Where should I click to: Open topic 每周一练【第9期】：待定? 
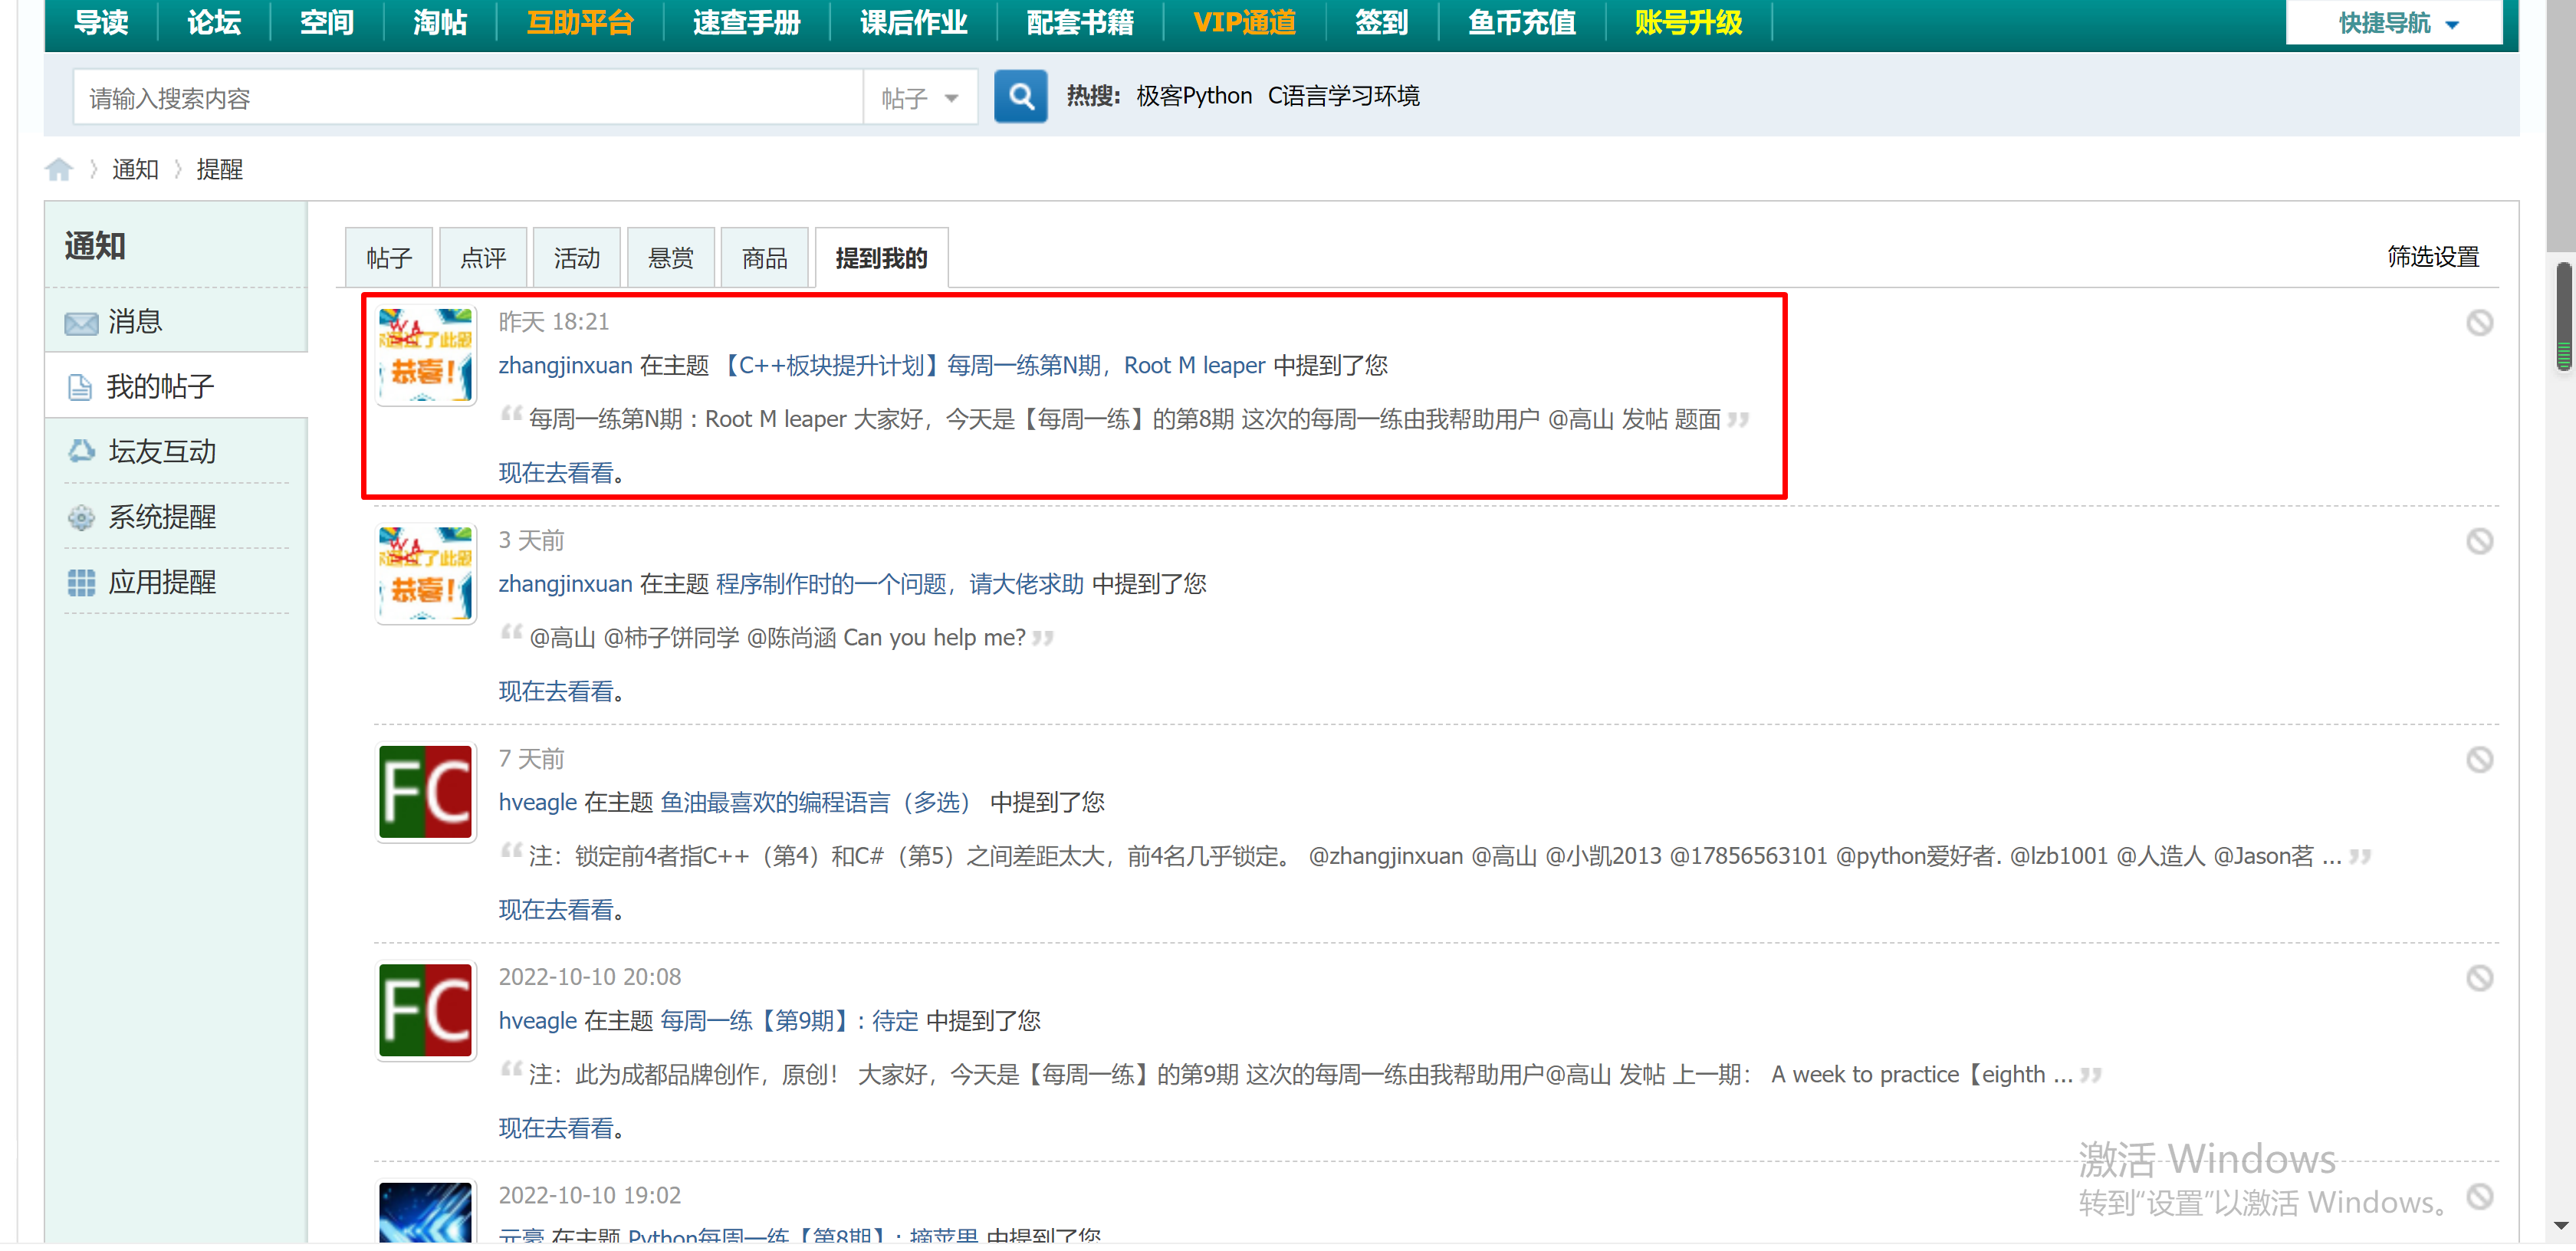pos(789,1021)
